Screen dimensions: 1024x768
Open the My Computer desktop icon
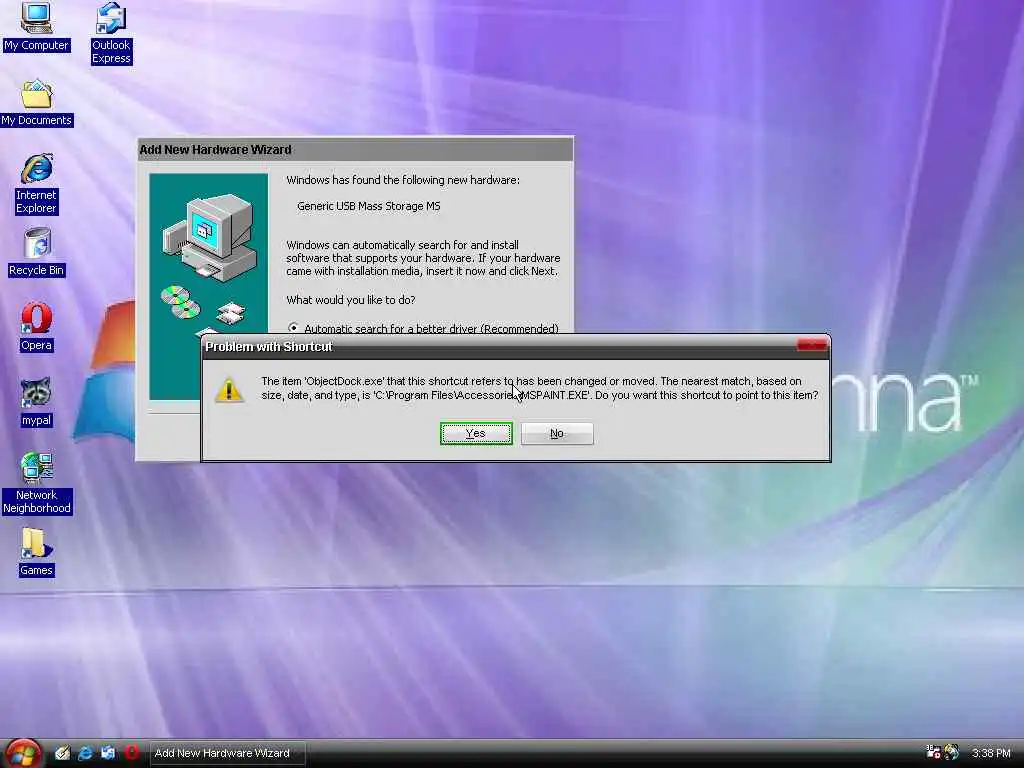click(x=36, y=26)
